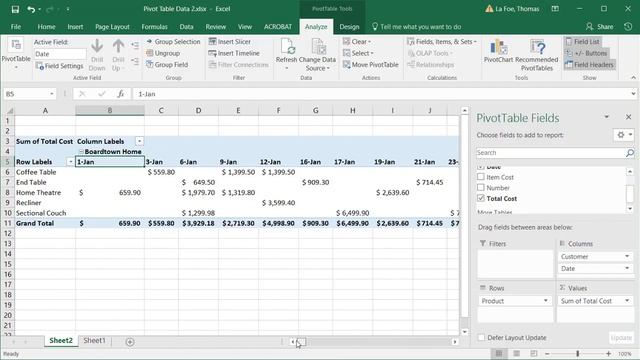This screenshot has width=640, height=360.
Task: Open Change Data Source
Action: [317, 55]
